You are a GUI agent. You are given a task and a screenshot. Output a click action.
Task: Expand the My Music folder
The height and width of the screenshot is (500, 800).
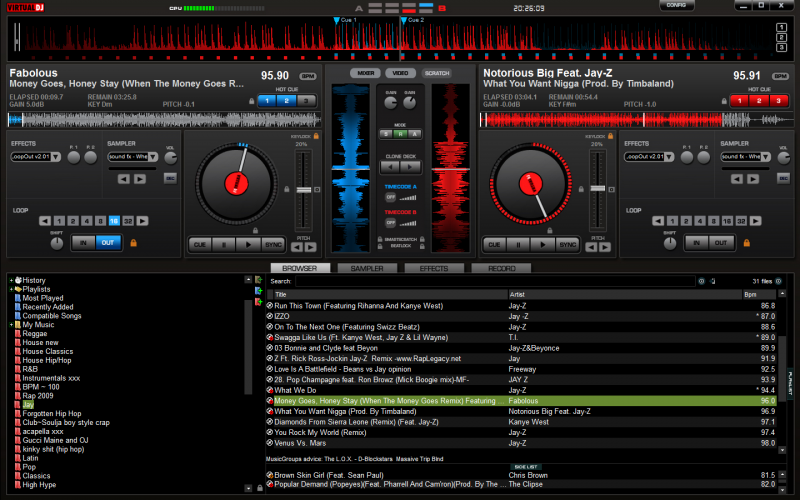[11, 324]
